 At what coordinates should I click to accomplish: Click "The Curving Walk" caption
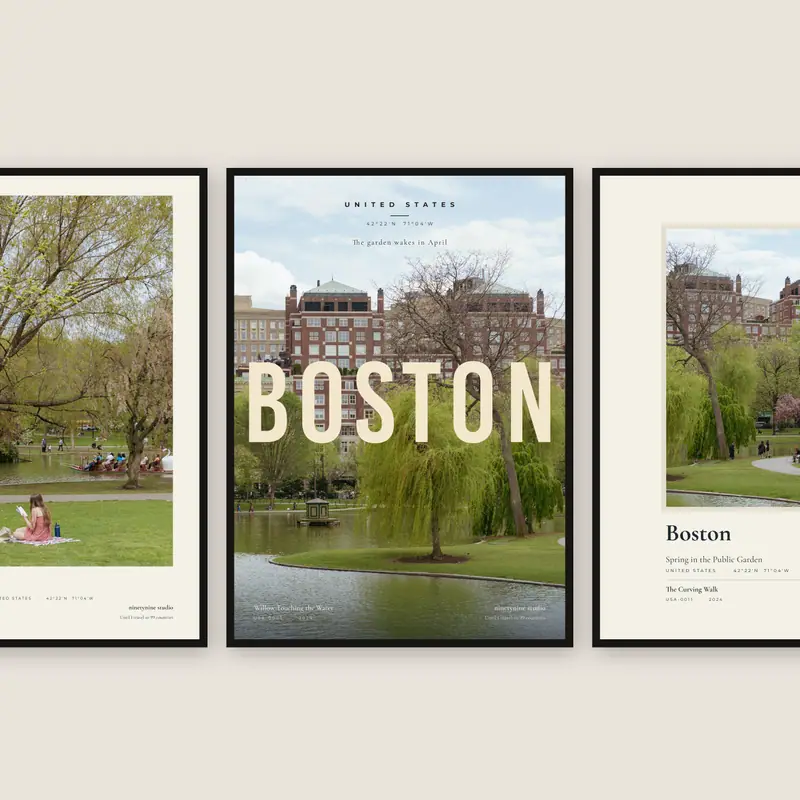point(691,589)
